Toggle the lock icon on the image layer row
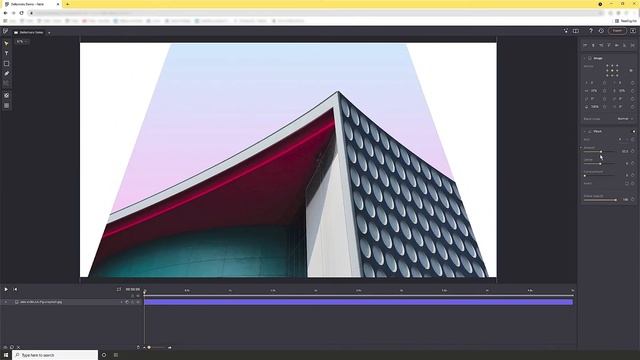The height and width of the screenshot is (360, 640). coord(133,302)
